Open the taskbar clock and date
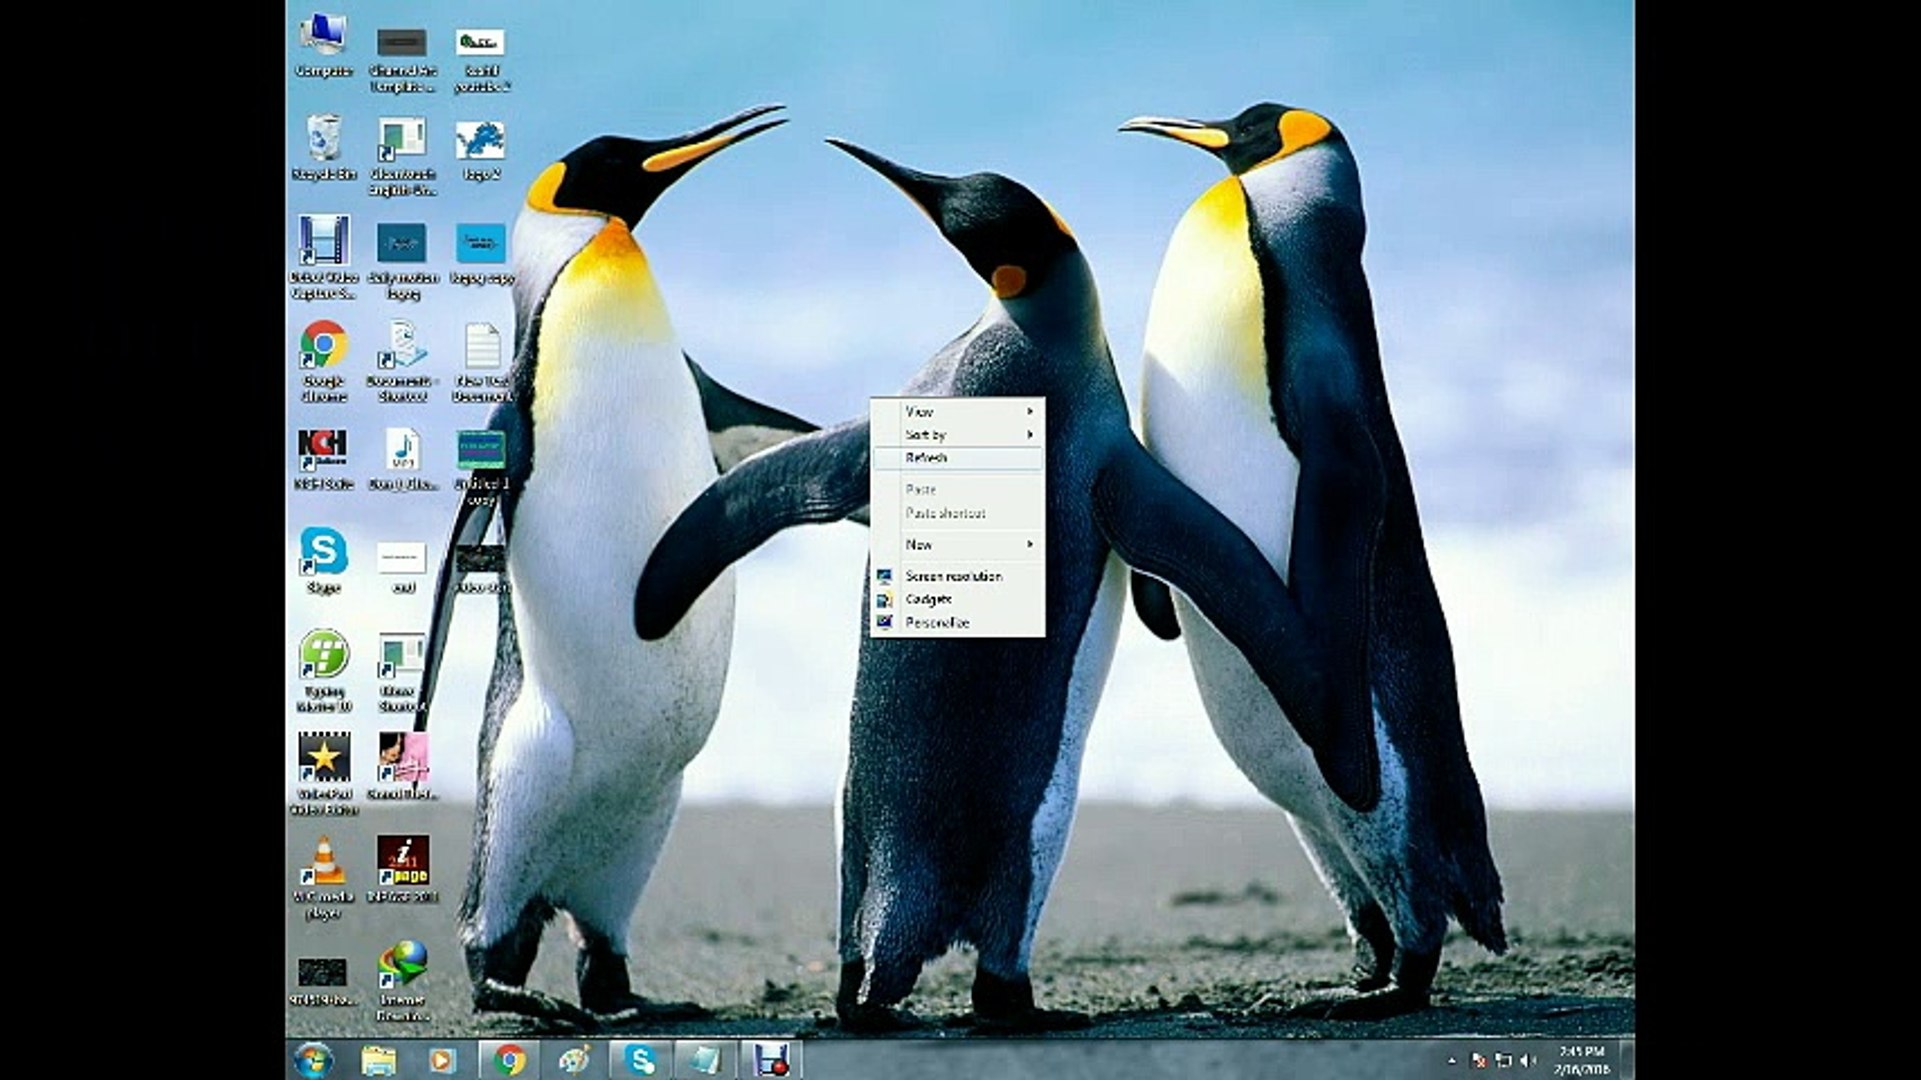 [1581, 1060]
